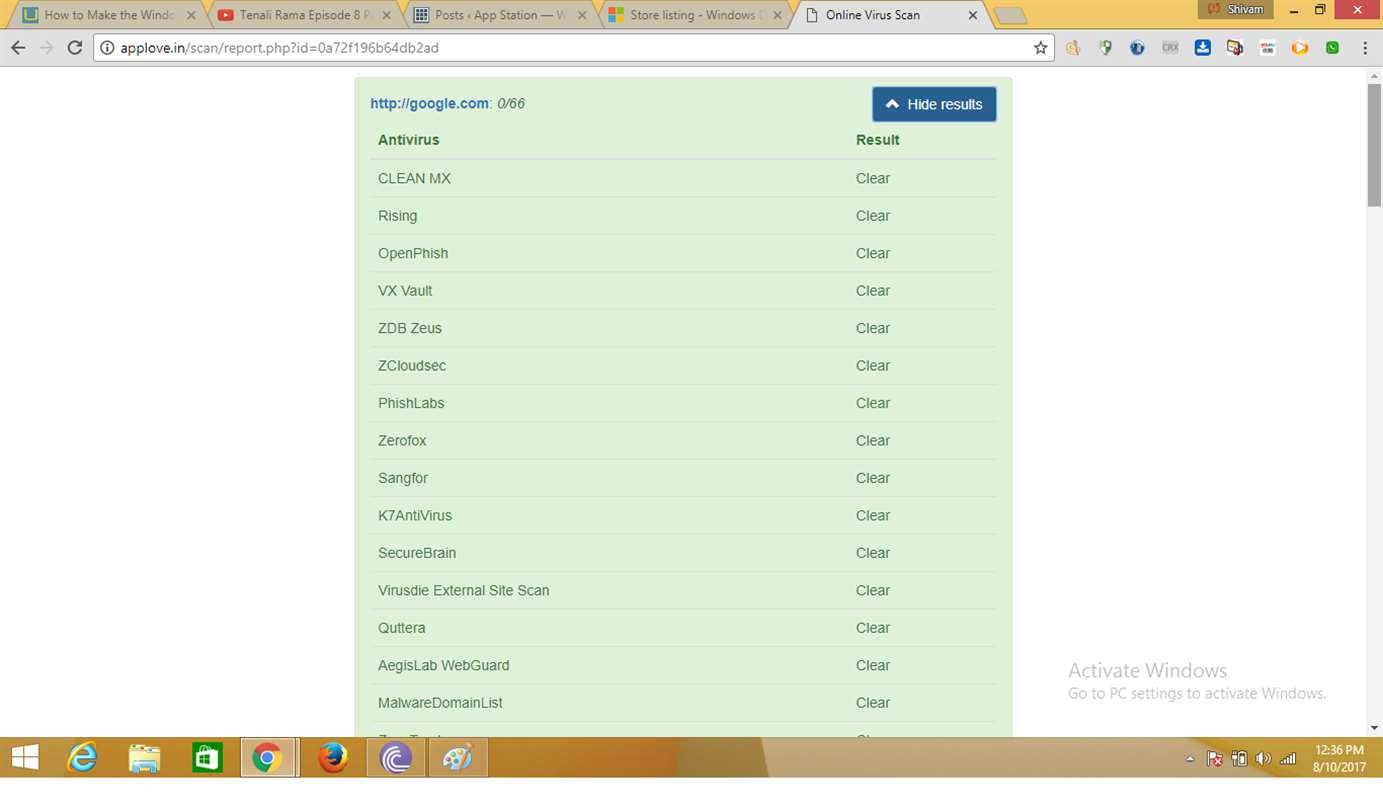Click the blue round info extension icon
This screenshot has width=1383, height=810.
[1137, 47]
